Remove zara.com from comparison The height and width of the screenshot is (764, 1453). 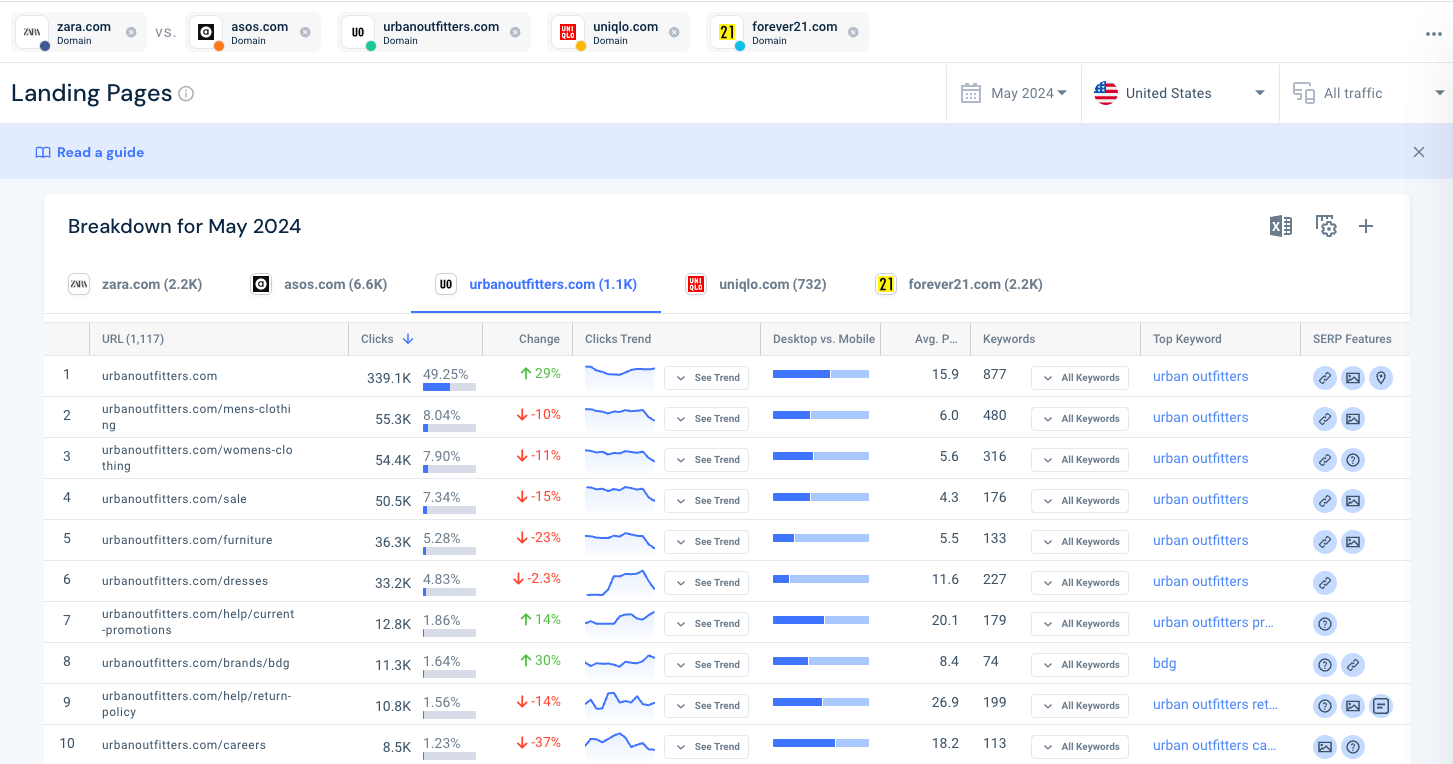click(x=131, y=32)
